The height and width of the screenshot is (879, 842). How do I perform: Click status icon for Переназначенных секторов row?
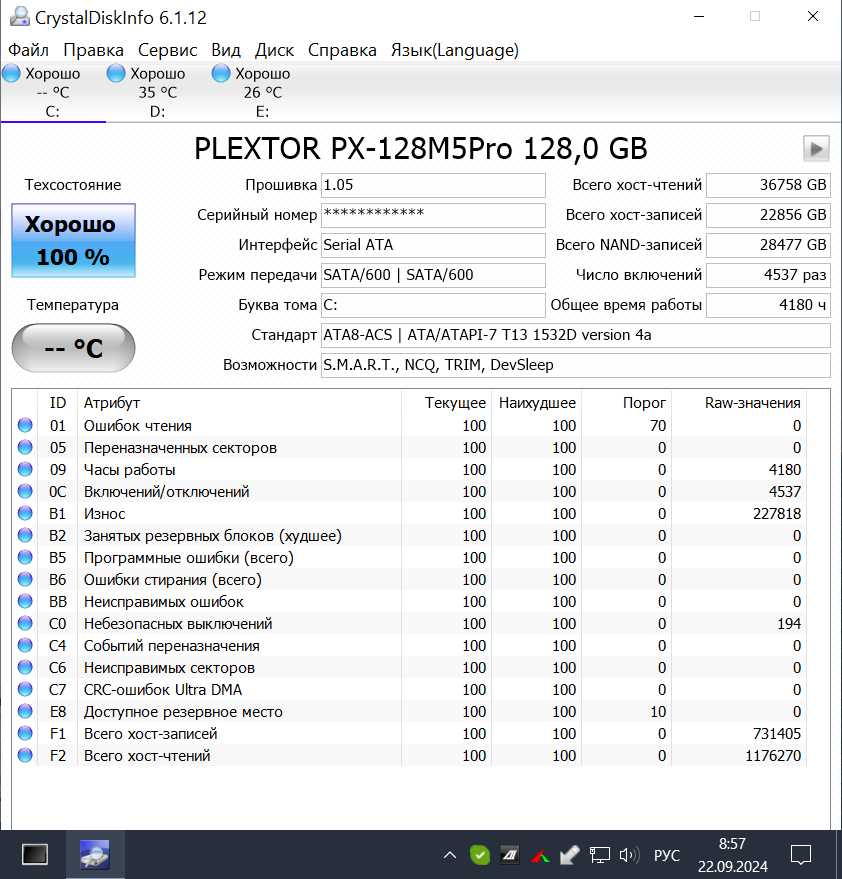click(25, 447)
